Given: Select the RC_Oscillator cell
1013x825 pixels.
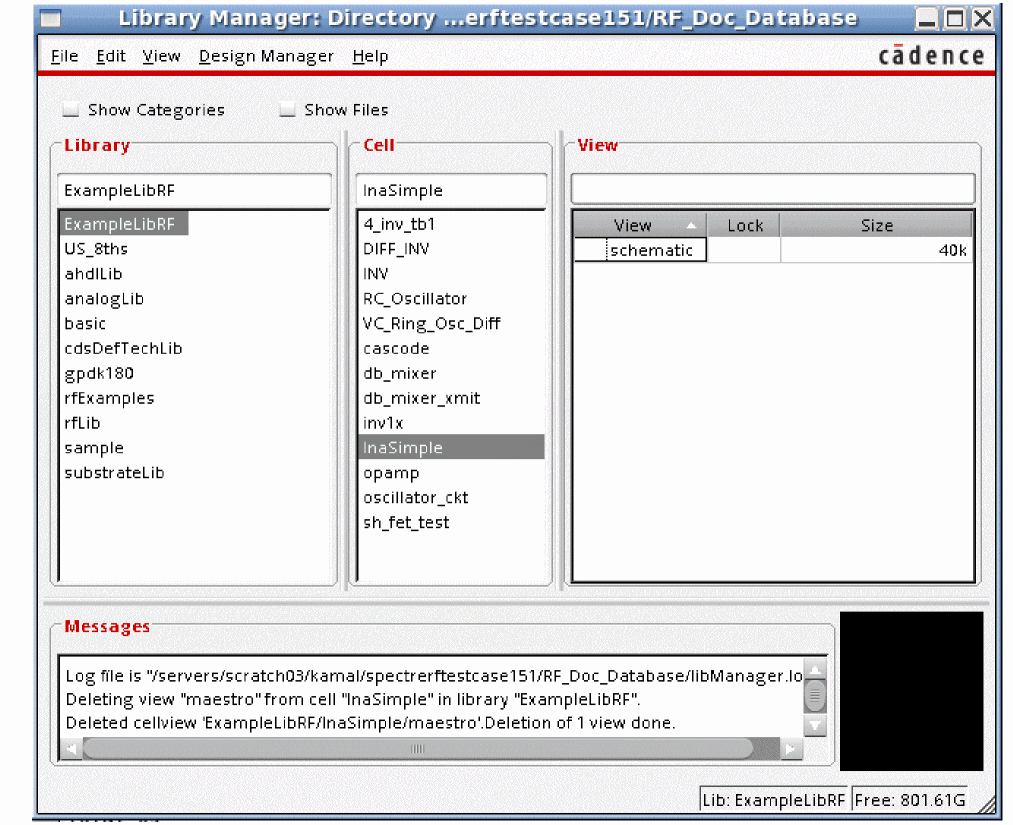Looking at the screenshot, I should (x=414, y=299).
